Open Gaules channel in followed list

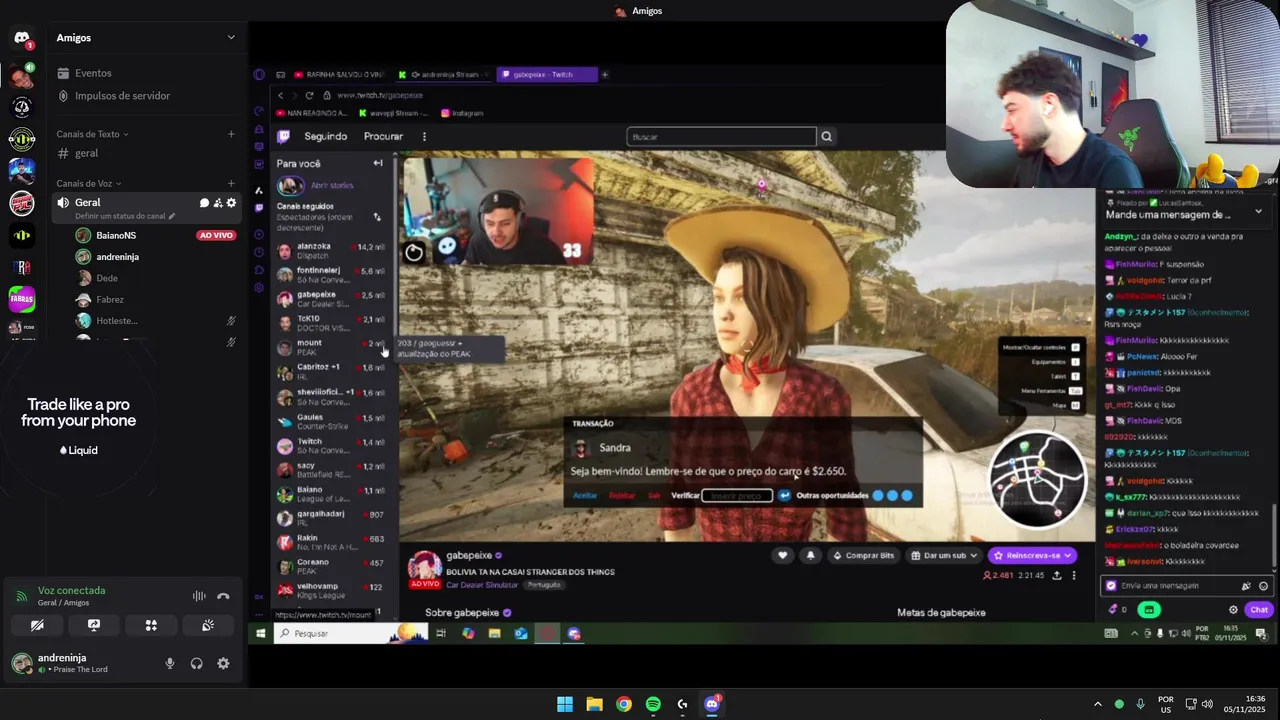(331, 421)
